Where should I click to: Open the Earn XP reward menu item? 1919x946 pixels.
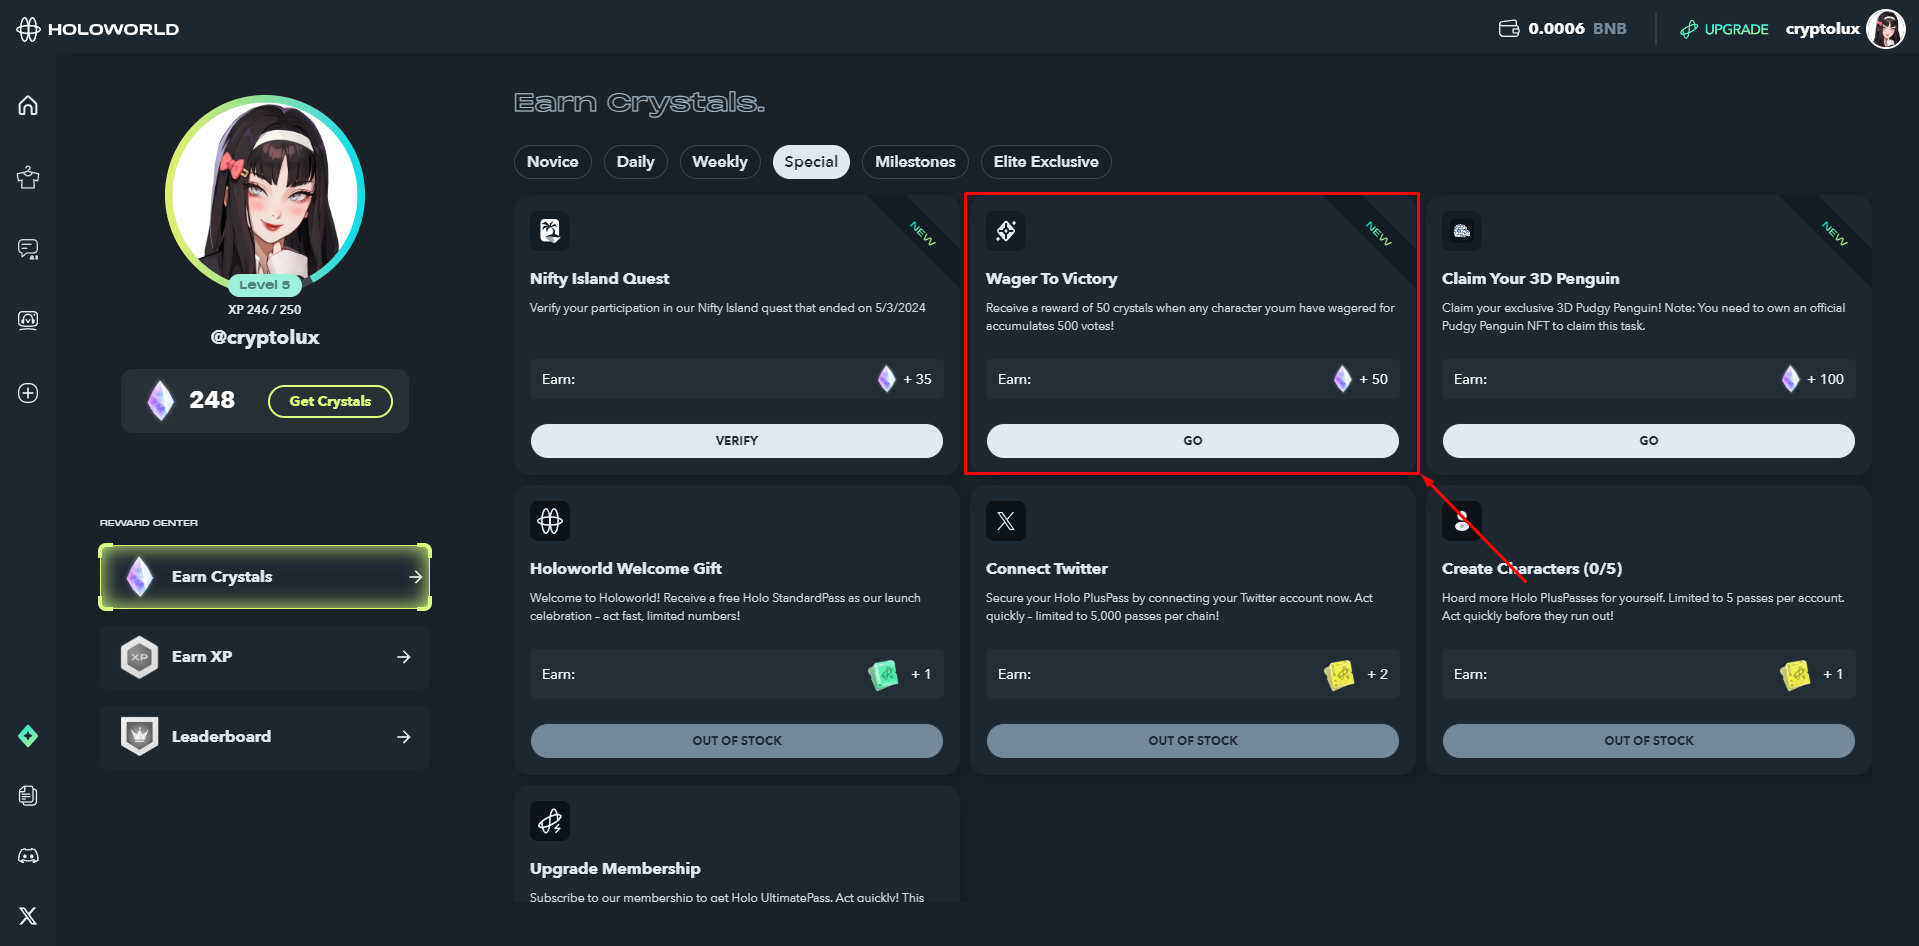pos(265,657)
